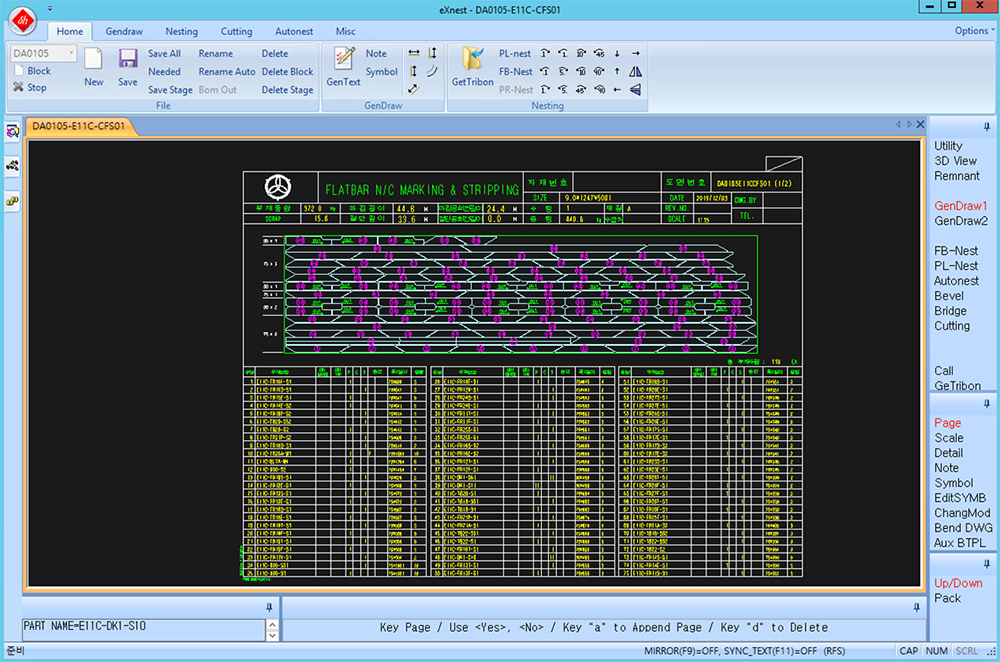Open the Autonest ribbon tab

point(294,32)
